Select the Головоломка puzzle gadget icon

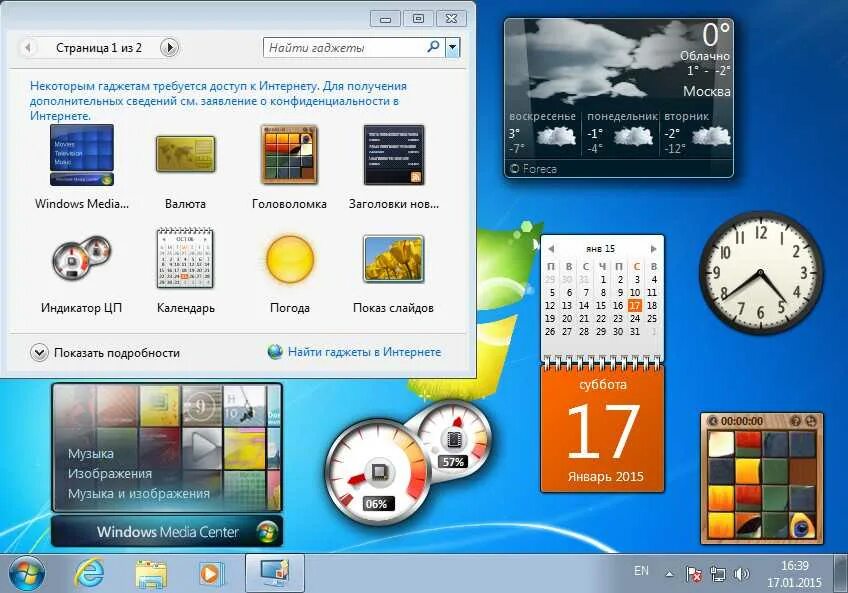[x=289, y=155]
